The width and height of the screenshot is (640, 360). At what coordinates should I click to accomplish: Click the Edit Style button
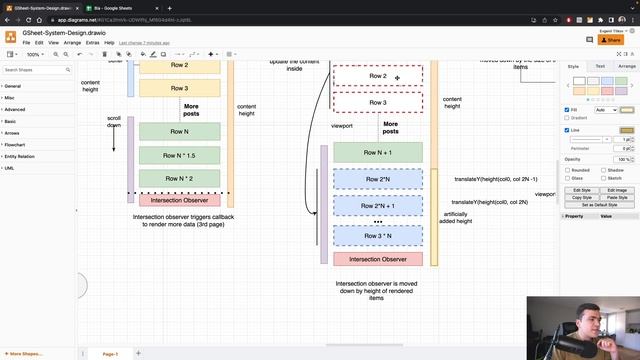click(x=582, y=190)
